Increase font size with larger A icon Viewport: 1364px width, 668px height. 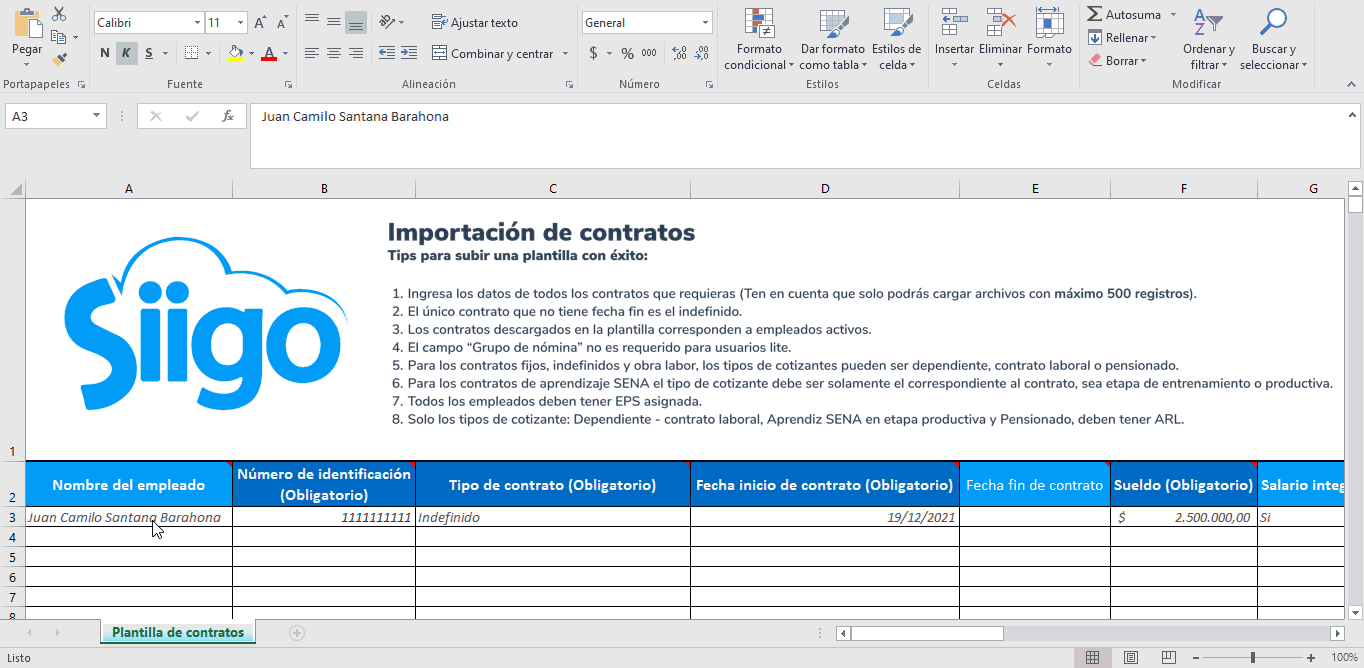click(260, 22)
